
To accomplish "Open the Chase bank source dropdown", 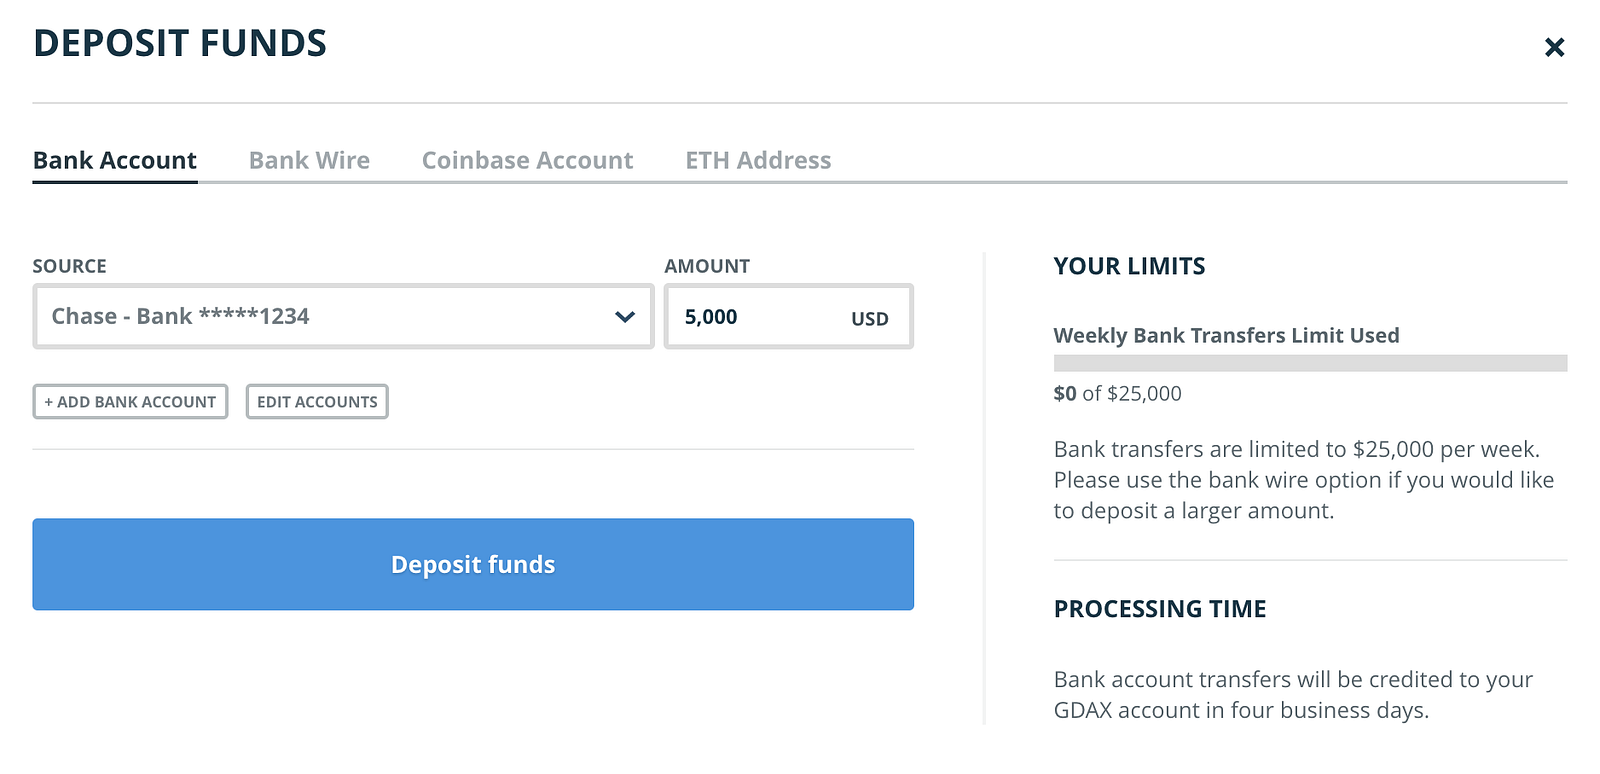I will point(330,317).
